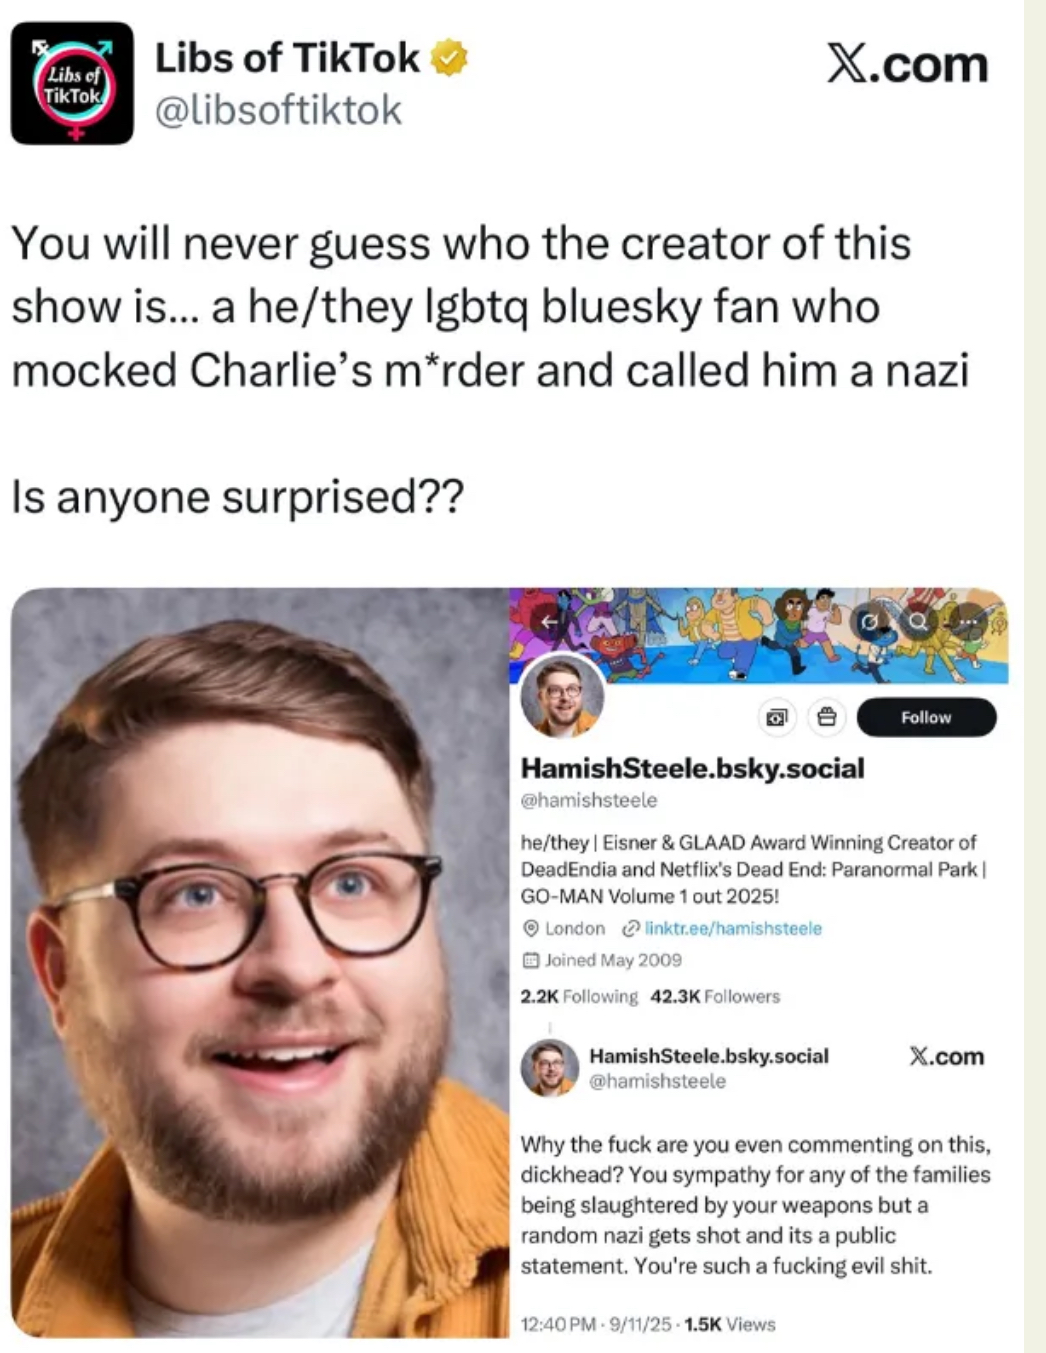Open the search icon on the profile banner
The height and width of the screenshot is (1353, 1046).
pyautogui.click(x=918, y=622)
